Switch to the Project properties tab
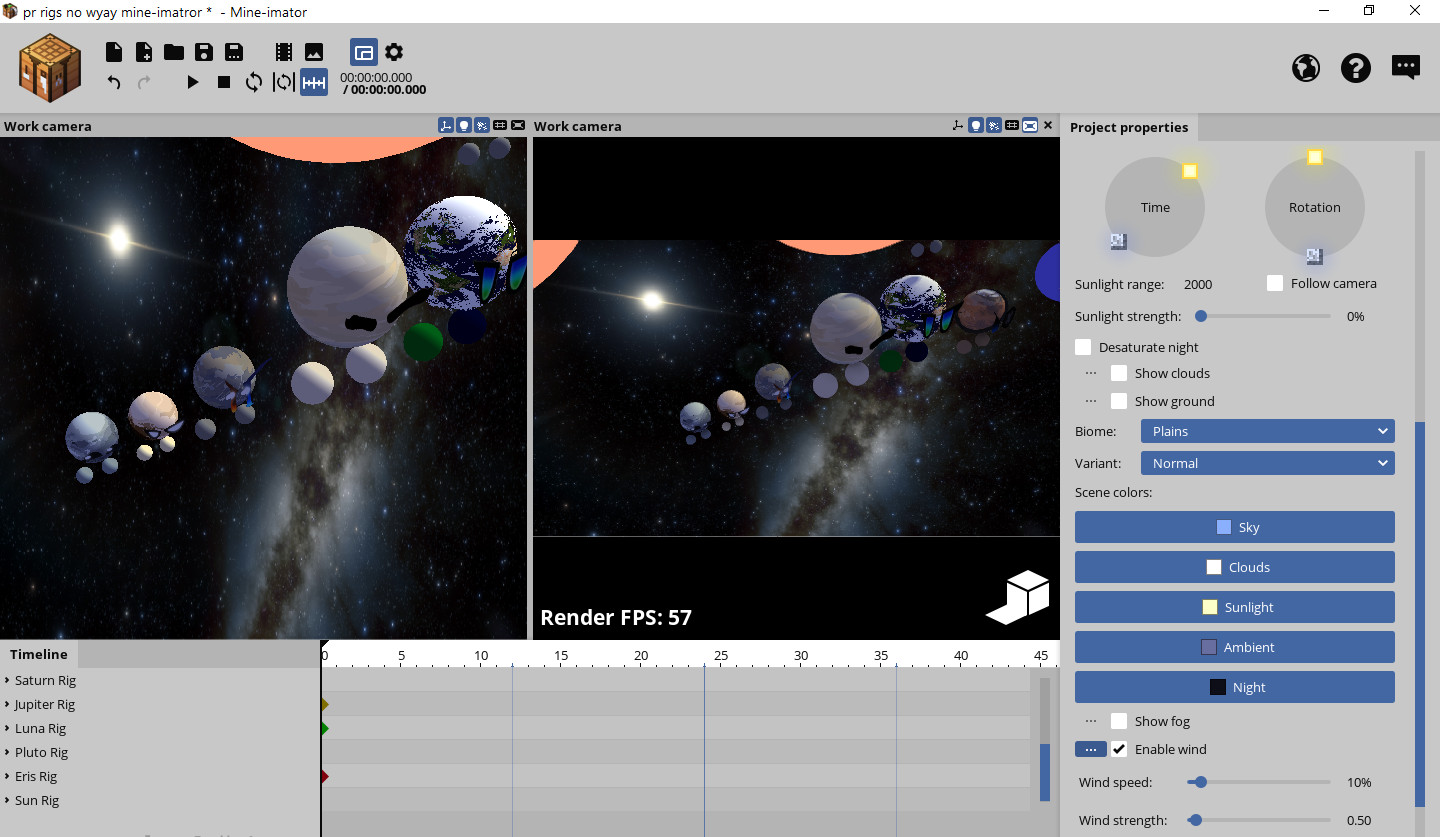This screenshot has height=837, width=1440. pos(1129,127)
